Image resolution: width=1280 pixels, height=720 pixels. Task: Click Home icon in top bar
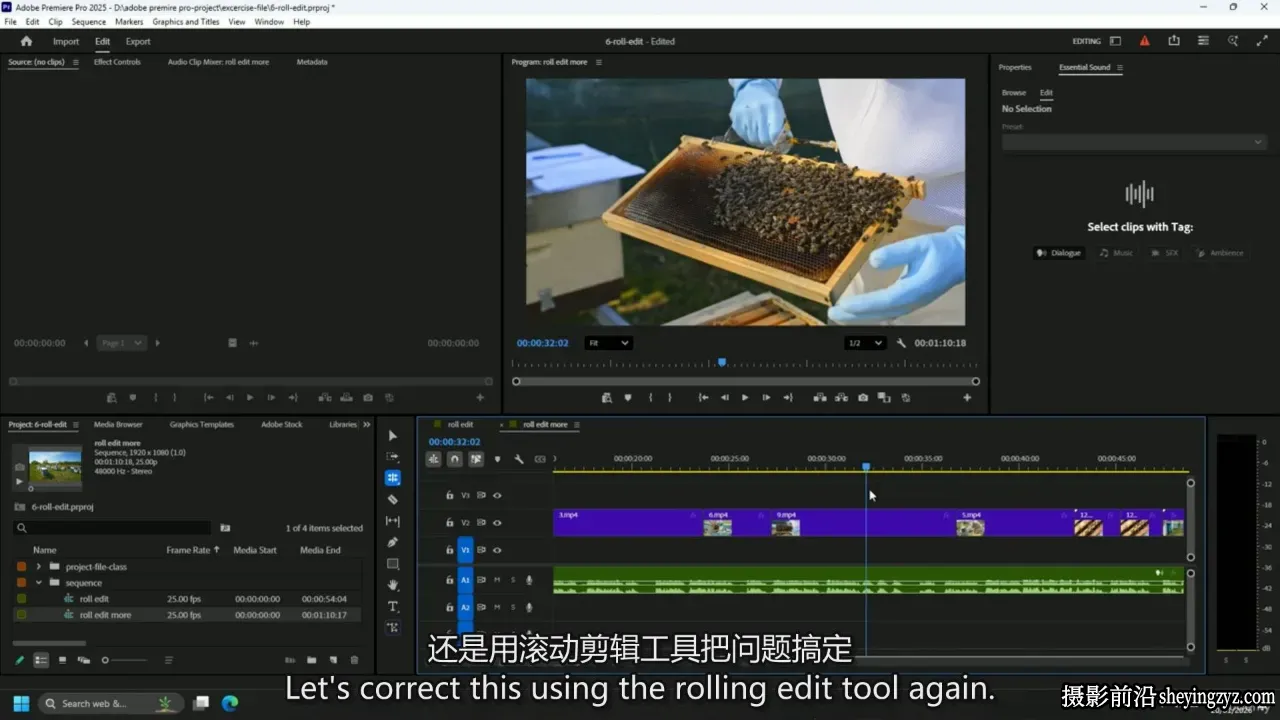point(26,41)
